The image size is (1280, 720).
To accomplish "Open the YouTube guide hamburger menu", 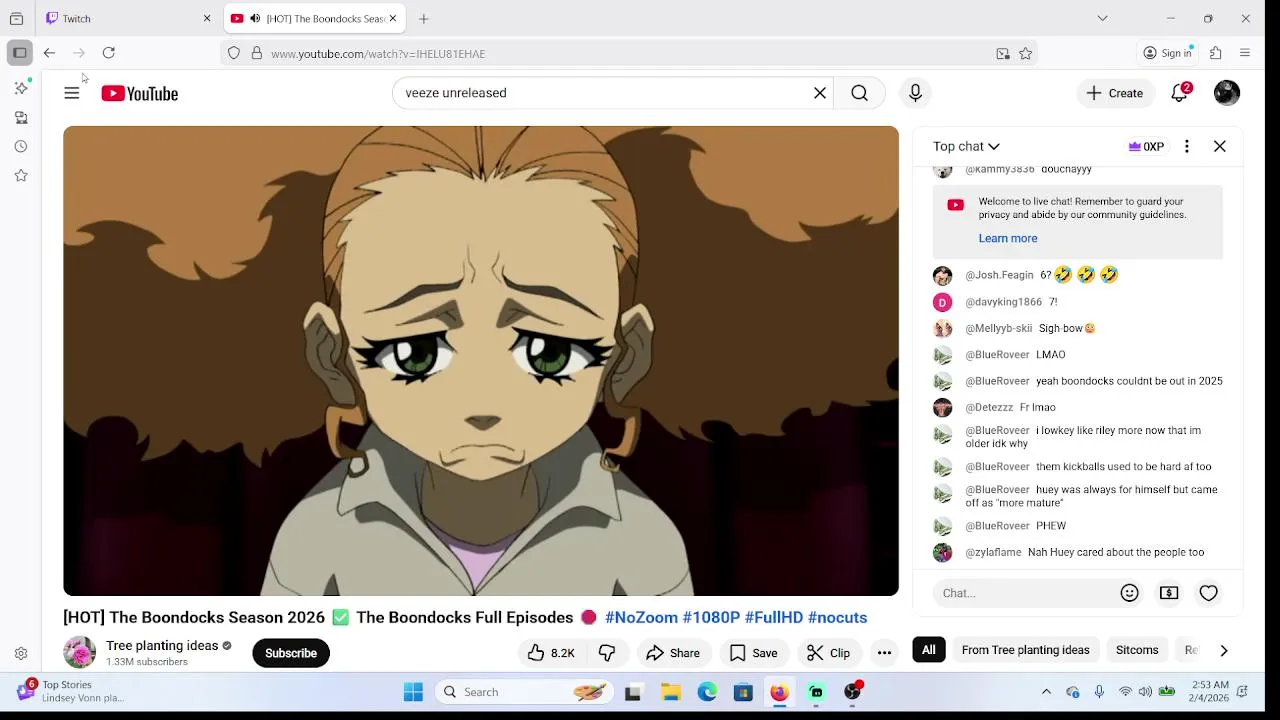I will pyautogui.click(x=72, y=93).
